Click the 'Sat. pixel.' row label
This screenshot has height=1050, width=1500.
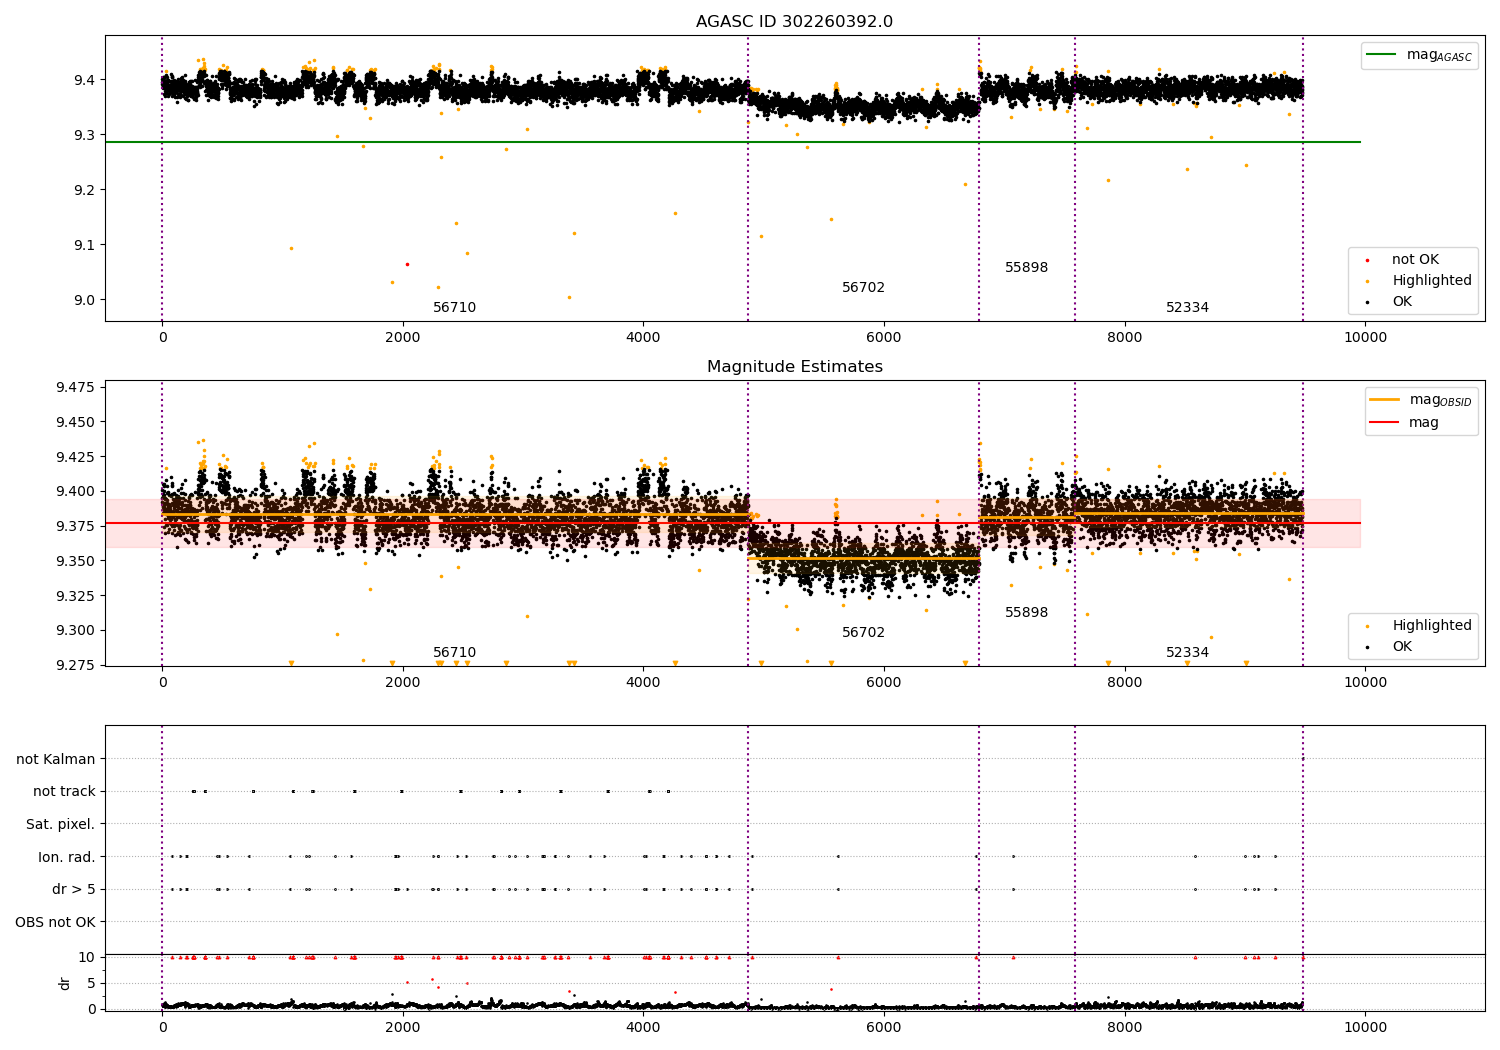(x=61, y=824)
